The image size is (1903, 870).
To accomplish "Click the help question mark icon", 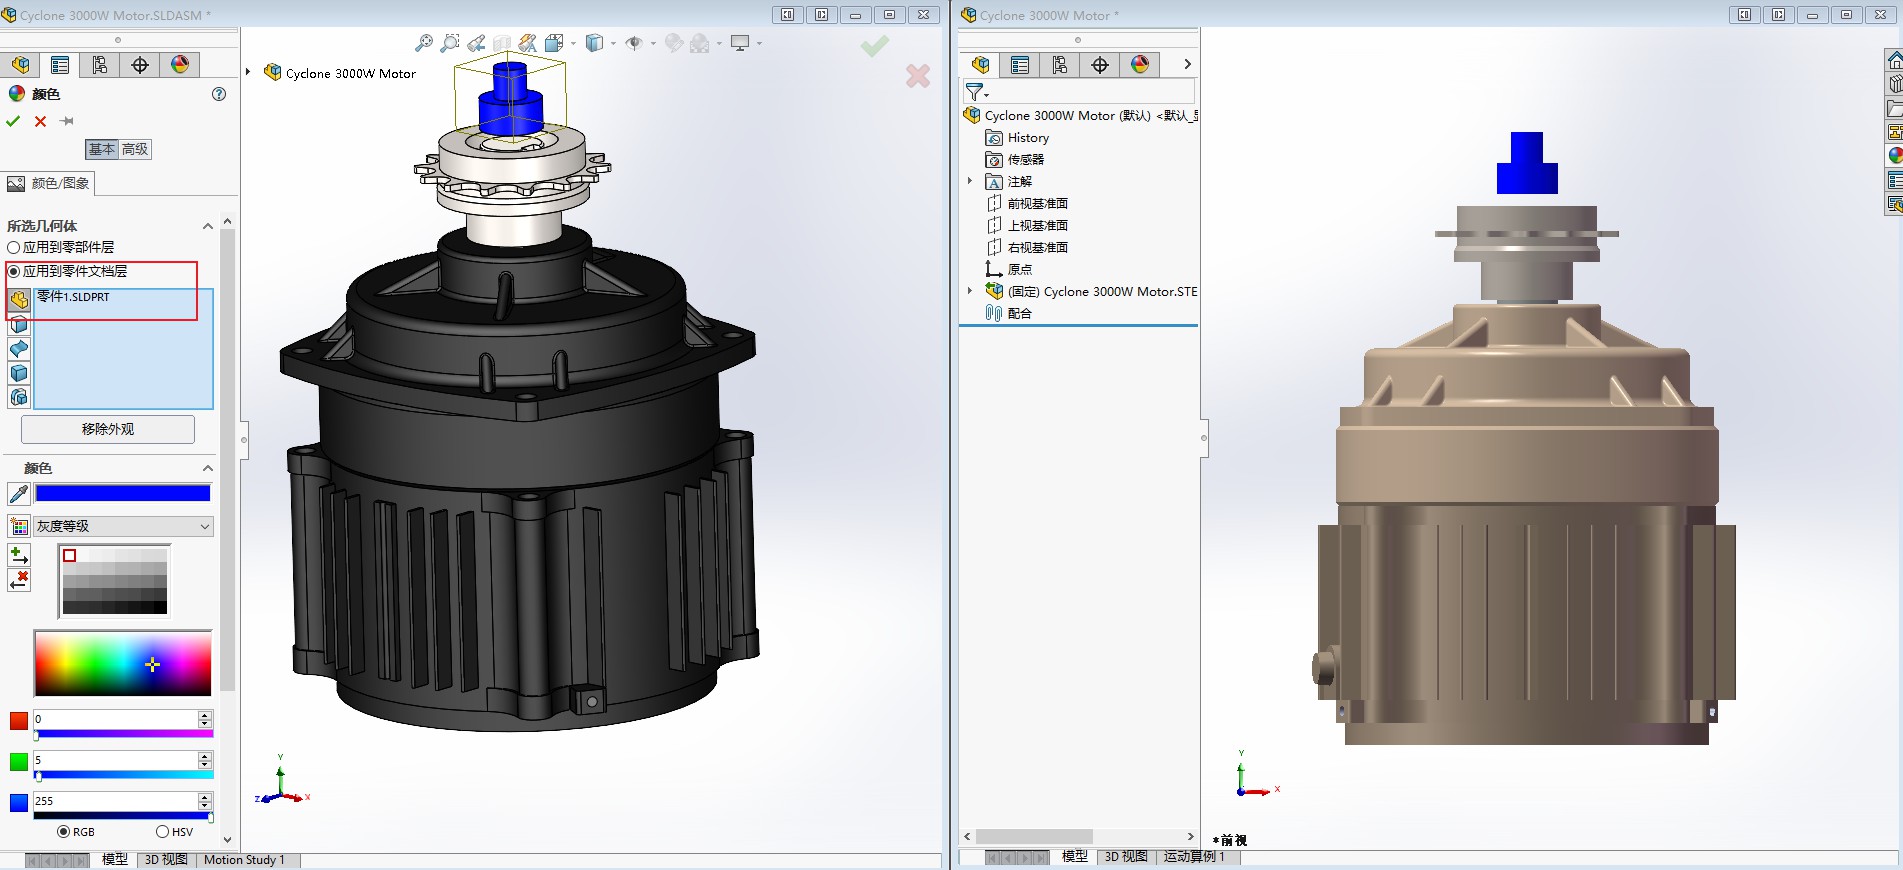I will [219, 94].
